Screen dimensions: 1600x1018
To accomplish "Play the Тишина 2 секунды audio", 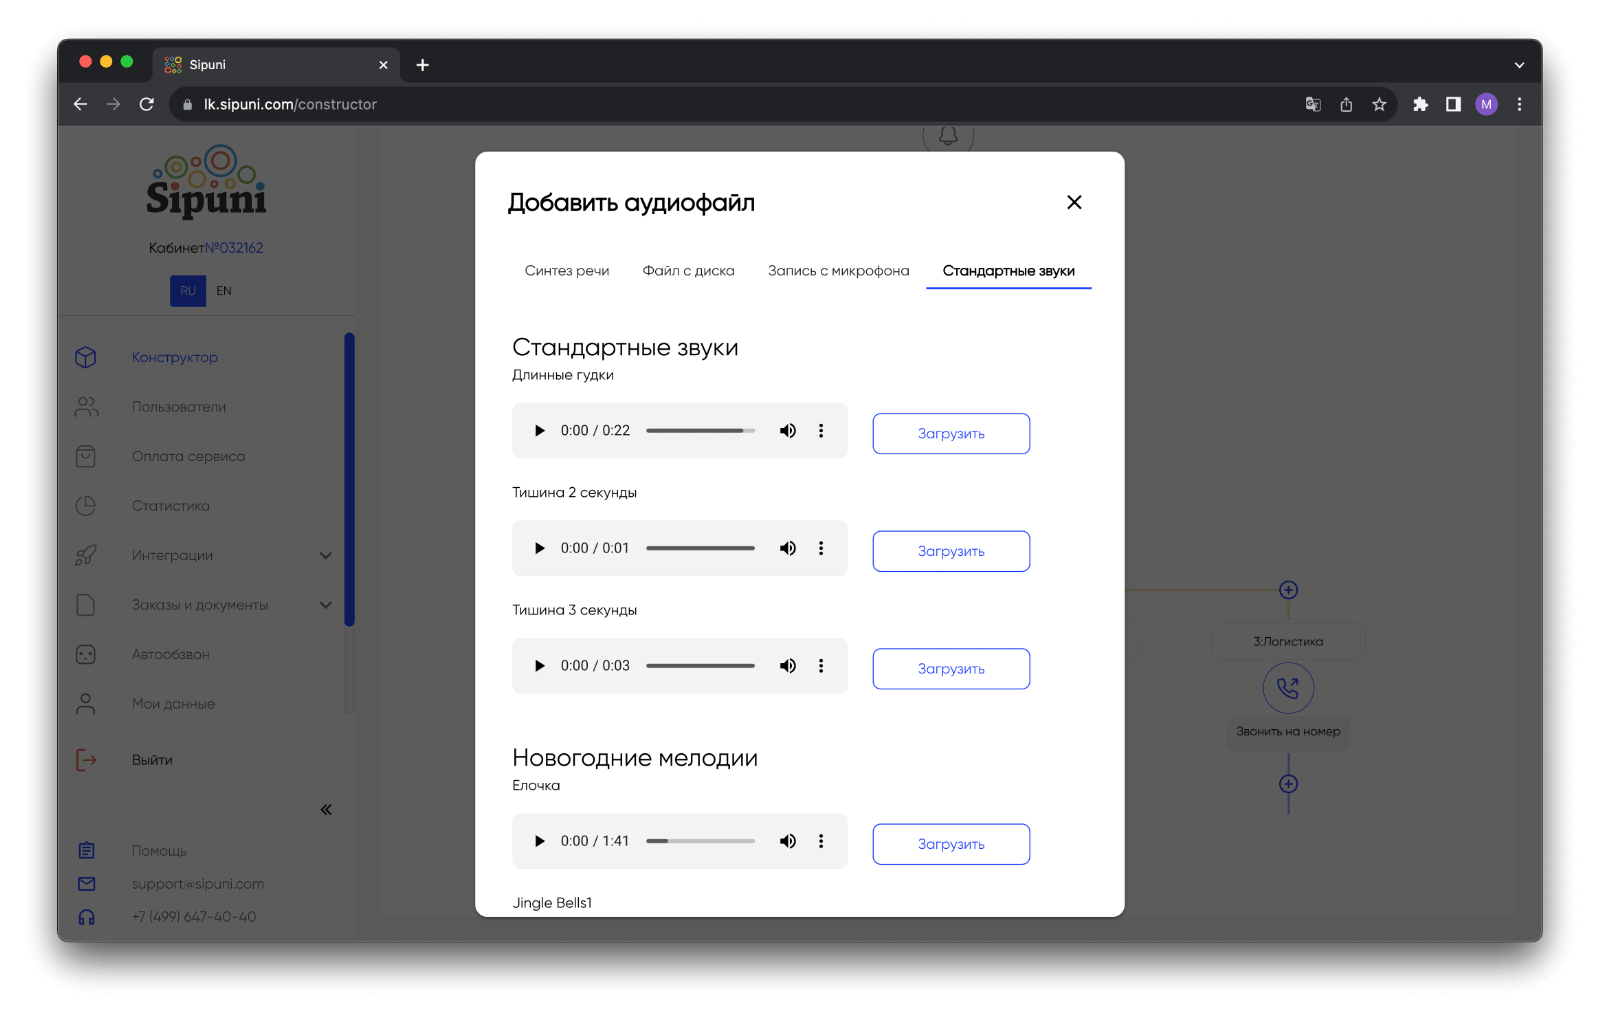I will (540, 548).
